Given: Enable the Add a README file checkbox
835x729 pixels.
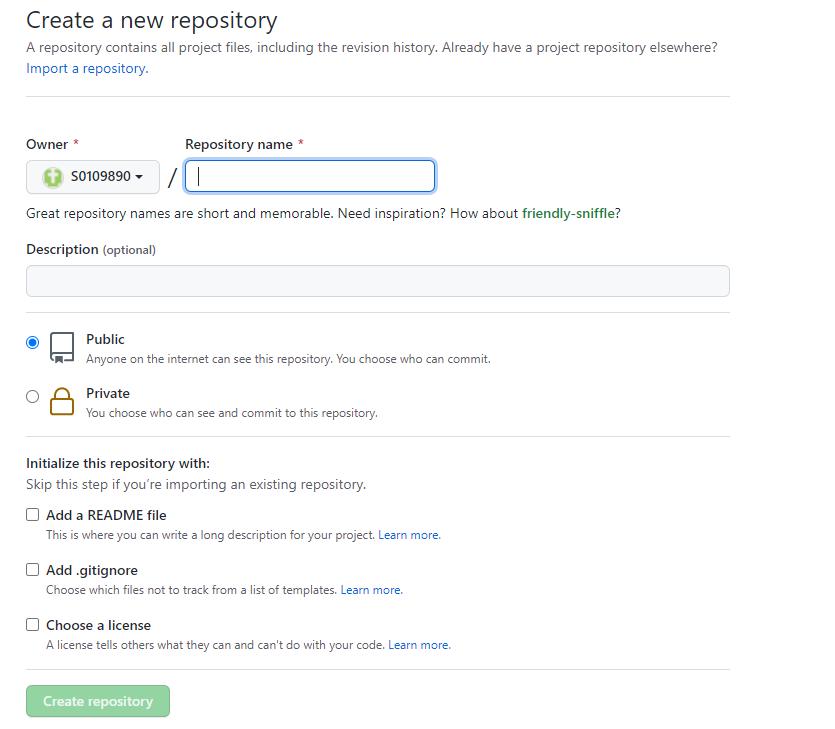Looking at the screenshot, I should click(32, 514).
